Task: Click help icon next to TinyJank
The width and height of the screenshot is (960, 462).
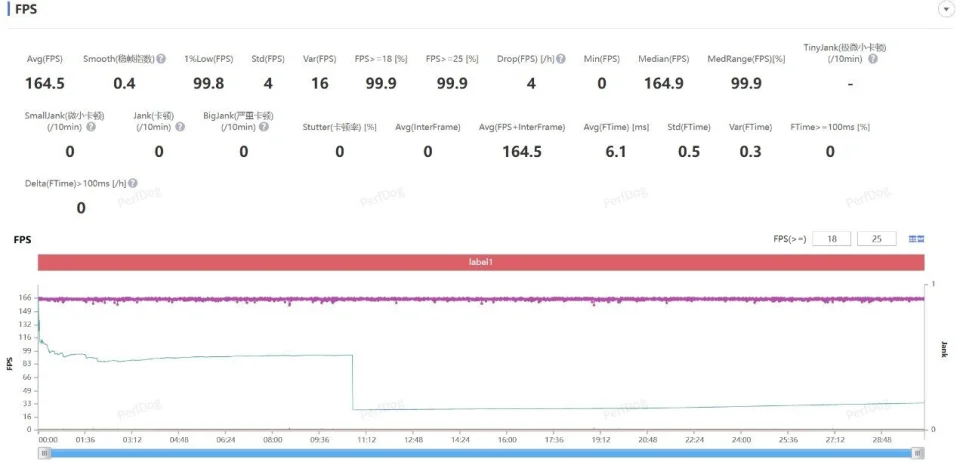Action: 873,59
